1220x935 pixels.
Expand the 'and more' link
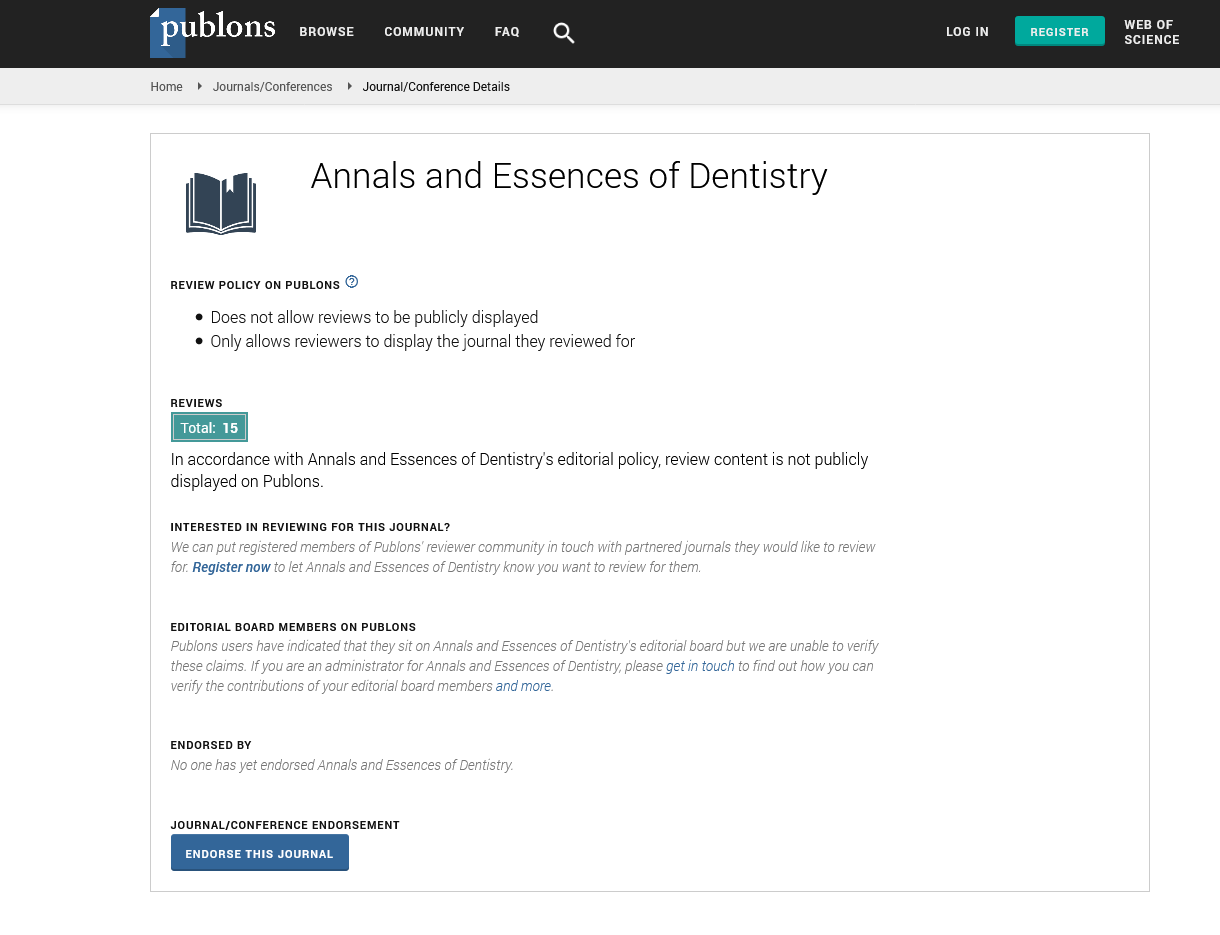coord(523,686)
